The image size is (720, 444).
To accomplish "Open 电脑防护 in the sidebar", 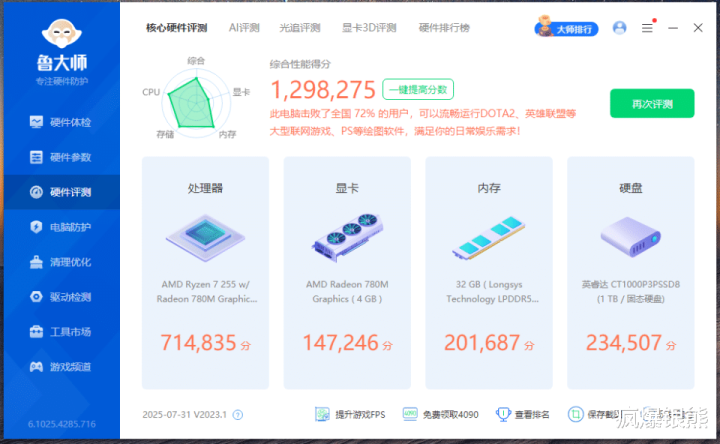I will tap(61, 227).
